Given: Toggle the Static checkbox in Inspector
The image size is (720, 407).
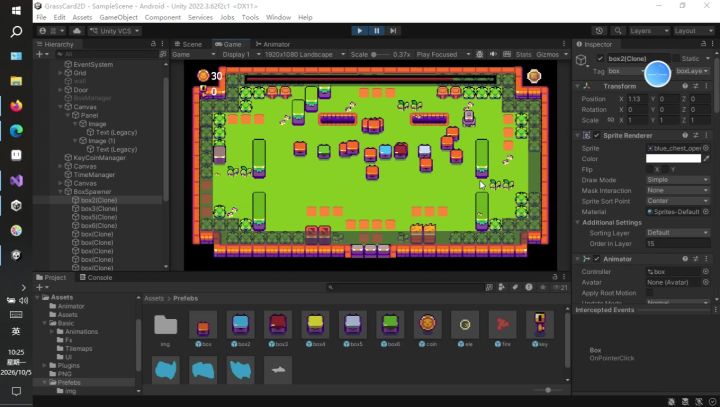Looking at the screenshot, I should 675,58.
